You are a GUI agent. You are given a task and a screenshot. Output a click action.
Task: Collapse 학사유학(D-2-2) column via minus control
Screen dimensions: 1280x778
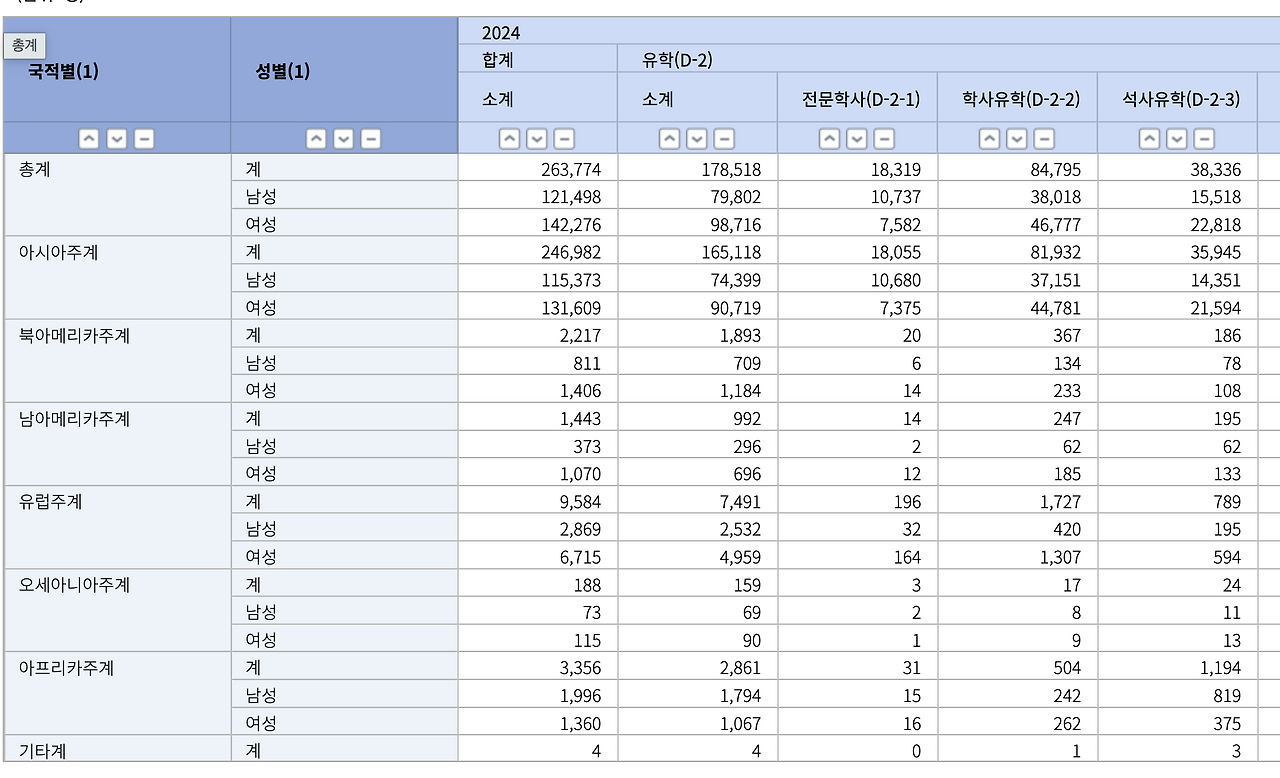(1042, 138)
